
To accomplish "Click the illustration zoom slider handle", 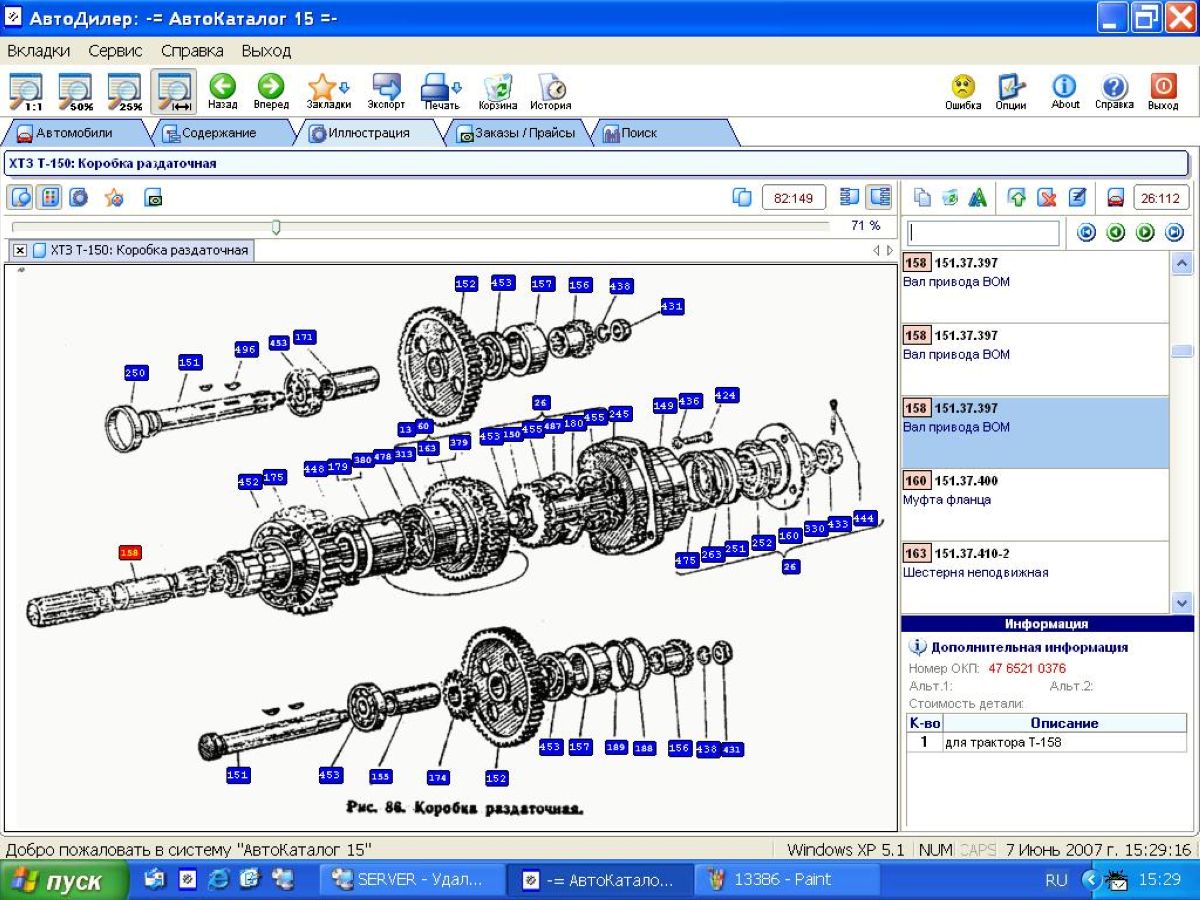I will (276, 227).
